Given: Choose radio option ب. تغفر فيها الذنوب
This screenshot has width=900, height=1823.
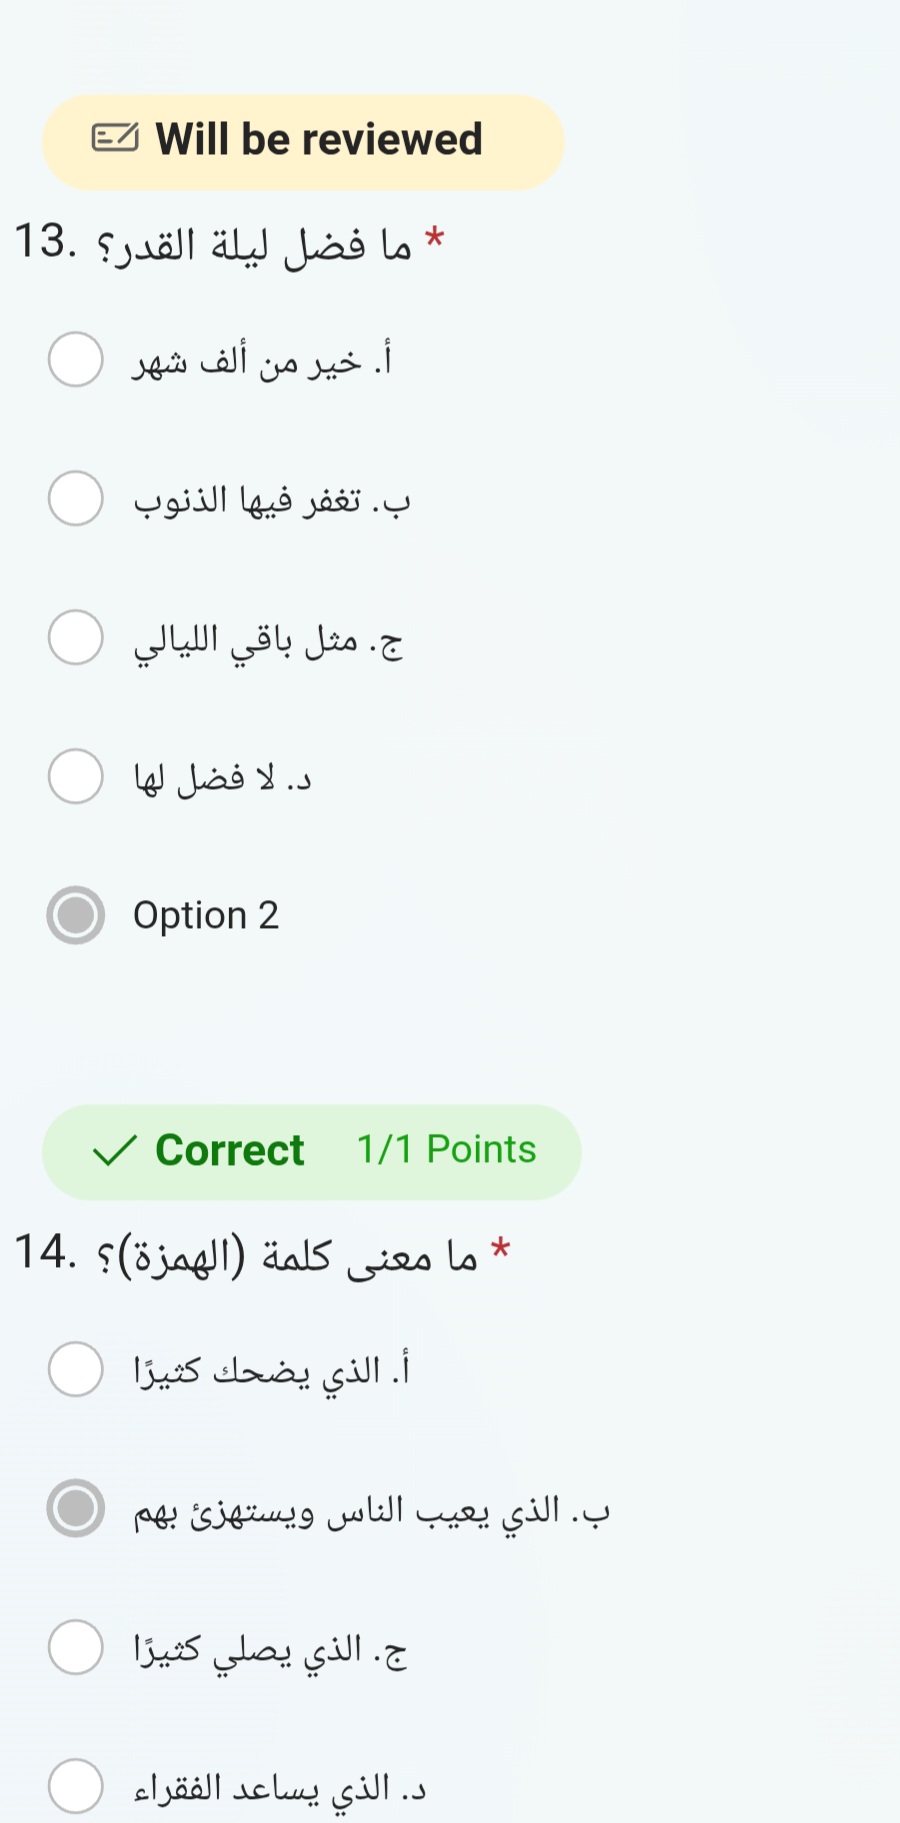Looking at the screenshot, I should pos(76,498).
